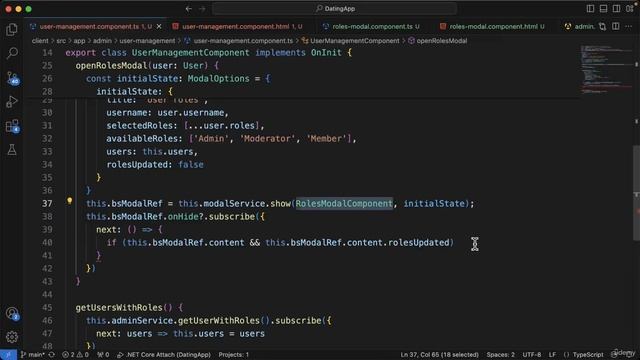Click line number 45 in gutter
The width and height of the screenshot is (640, 360).
coord(47,307)
